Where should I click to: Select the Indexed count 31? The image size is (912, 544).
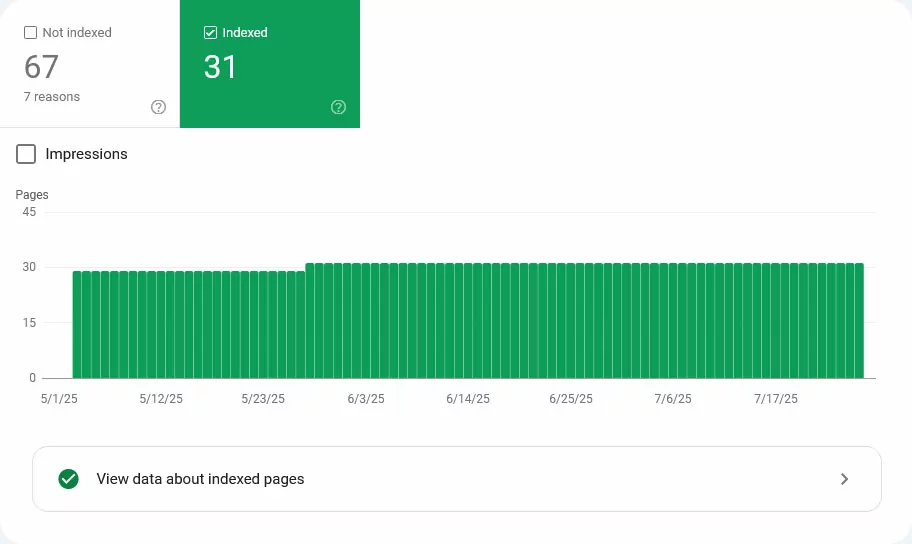pyautogui.click(x=220, y=67)
